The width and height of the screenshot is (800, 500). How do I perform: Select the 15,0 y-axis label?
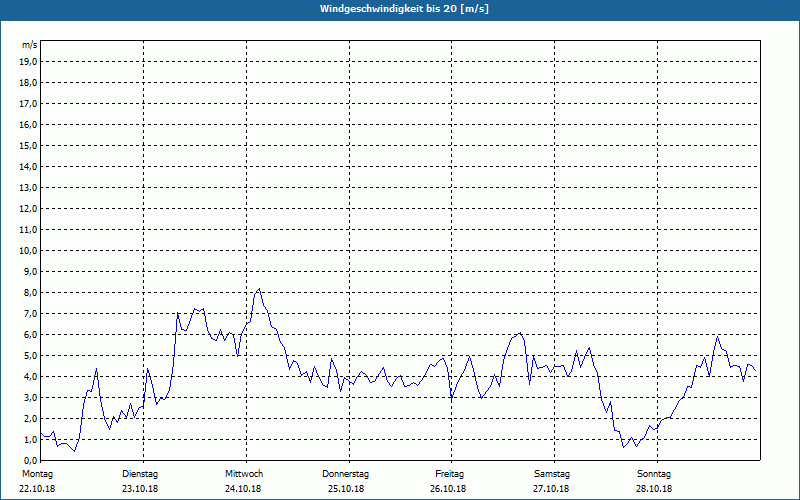29,145
